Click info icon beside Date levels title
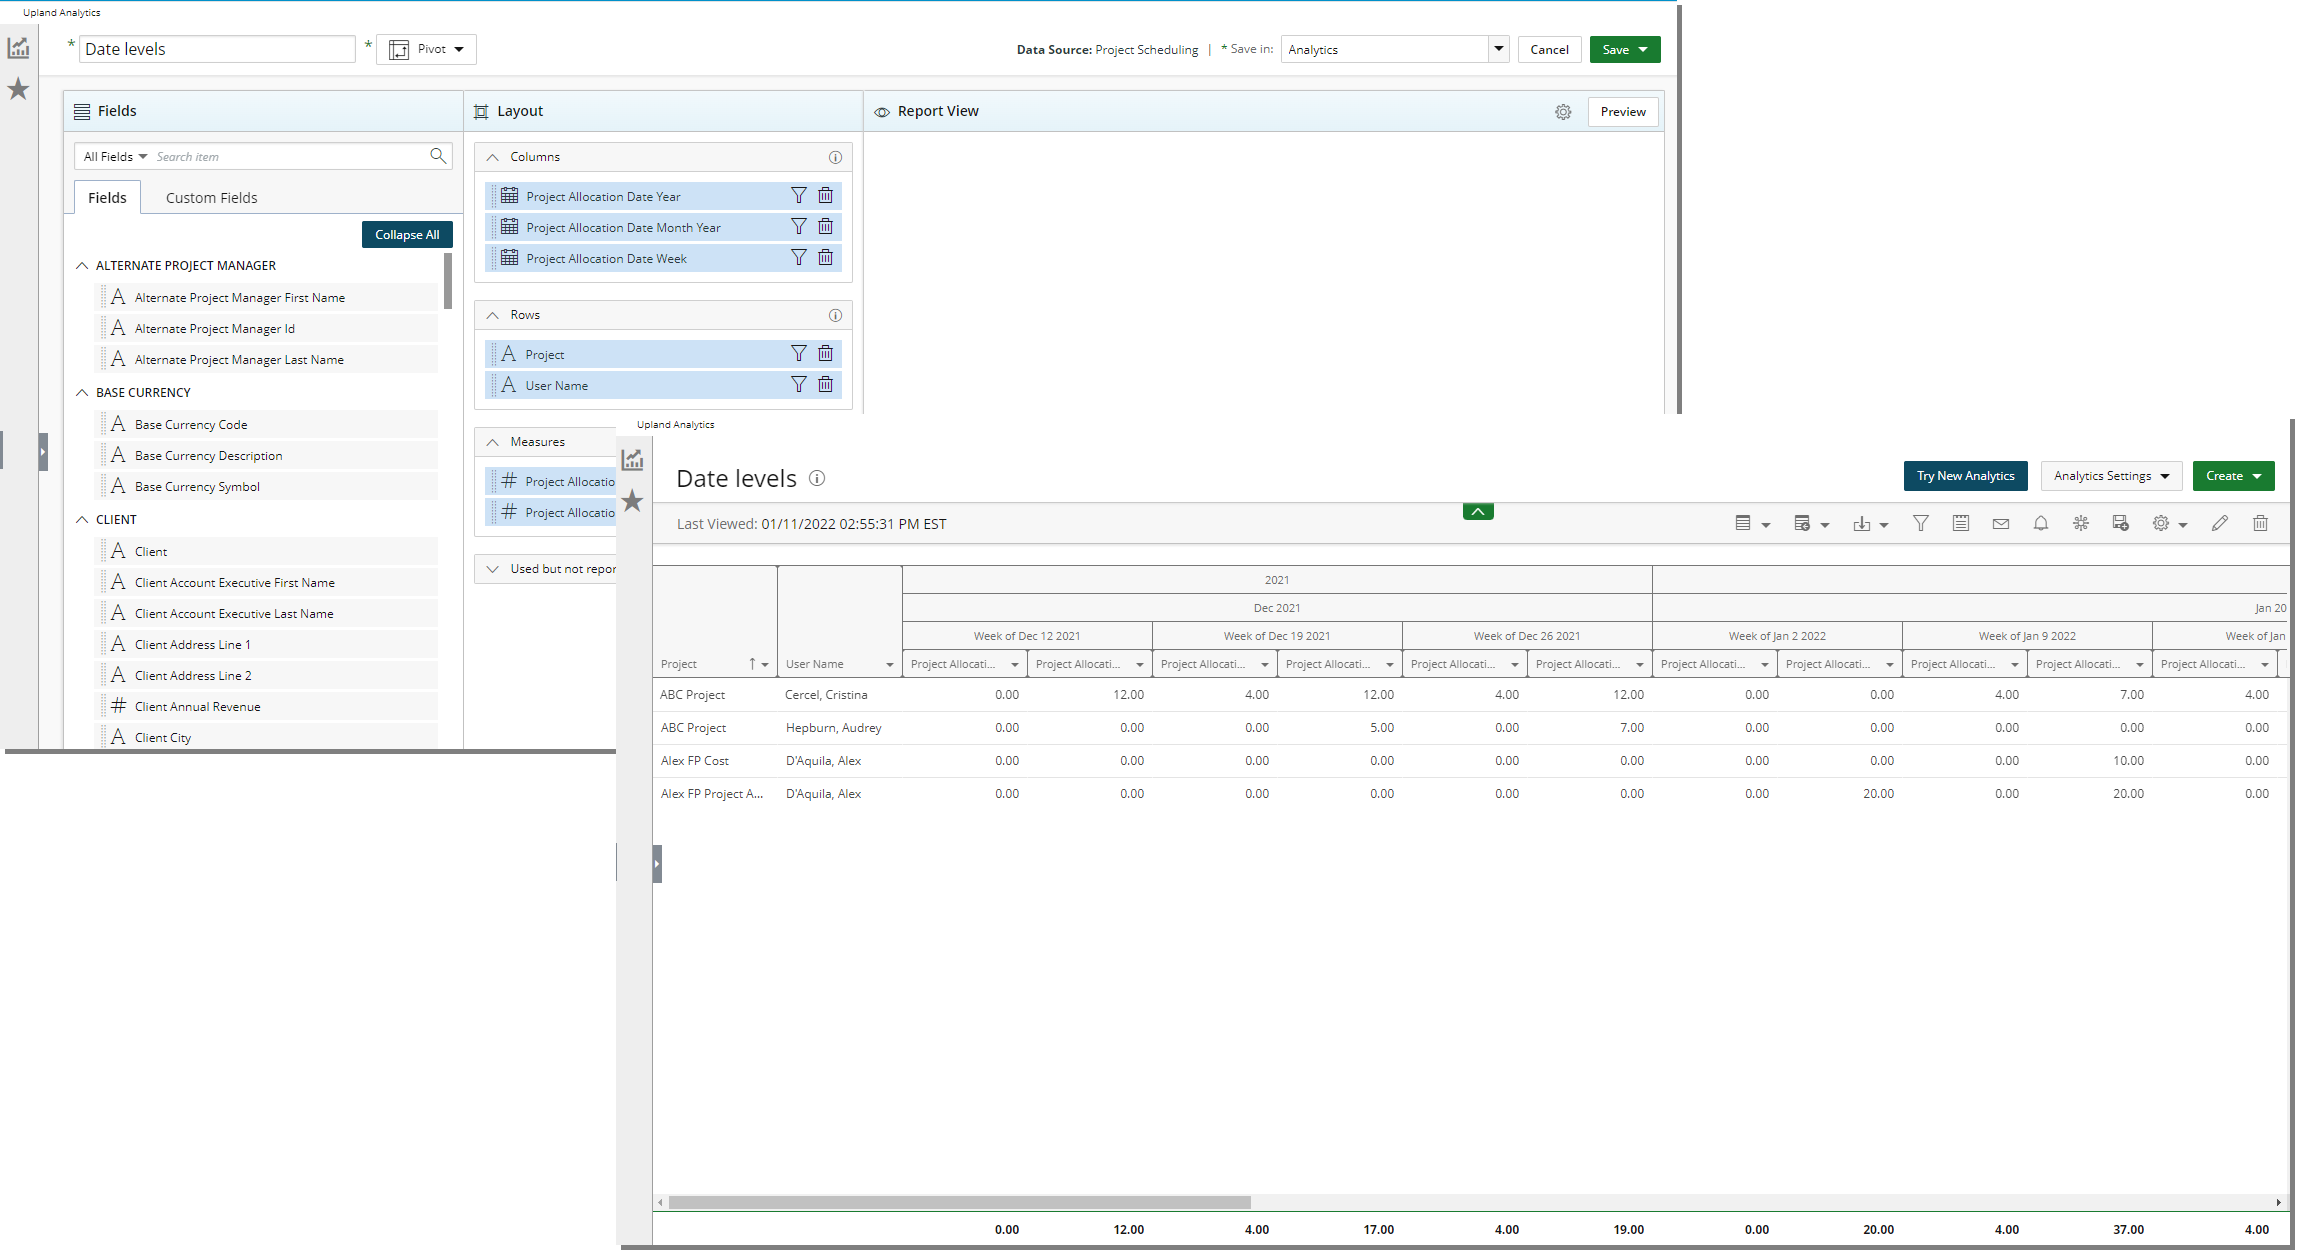2300x1255 pixels. point(817,478)
